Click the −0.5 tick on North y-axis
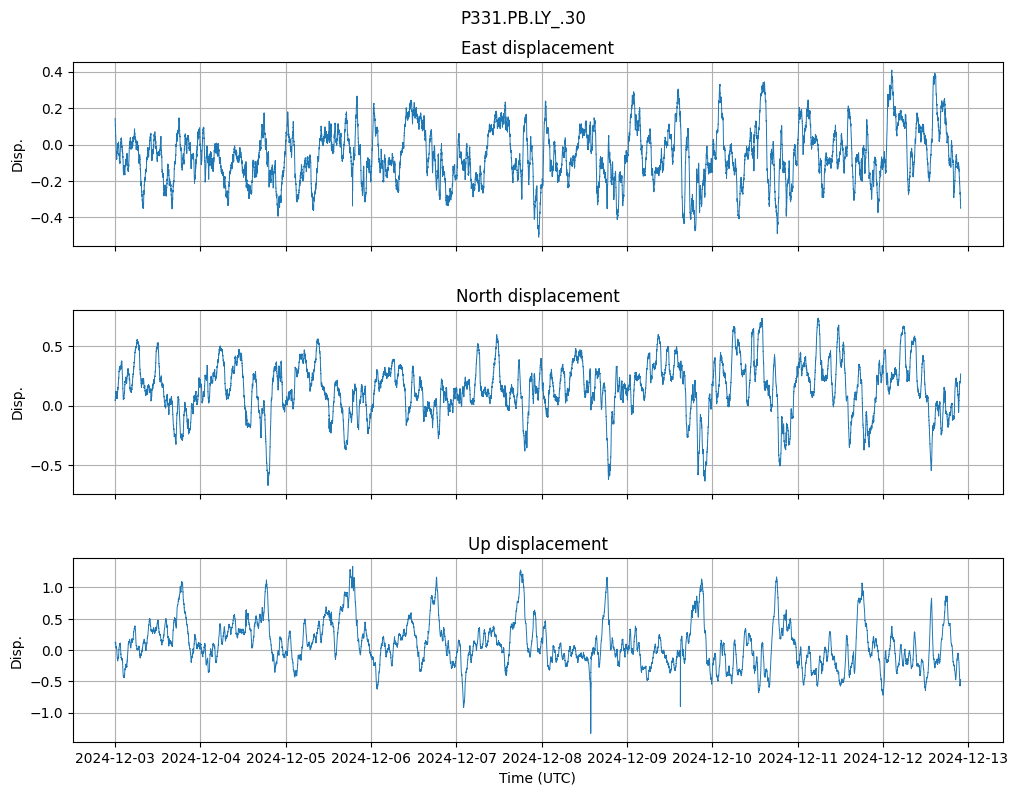This screenshot has width=1018, height=795. 47,466
